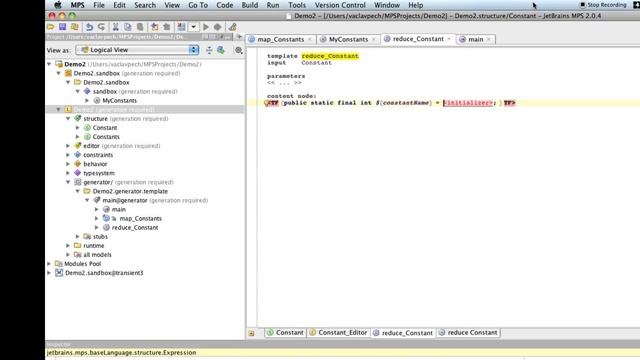
Task: Click the Debug toolbar icon
Action: pyautogui.click(x=218, y=27)
